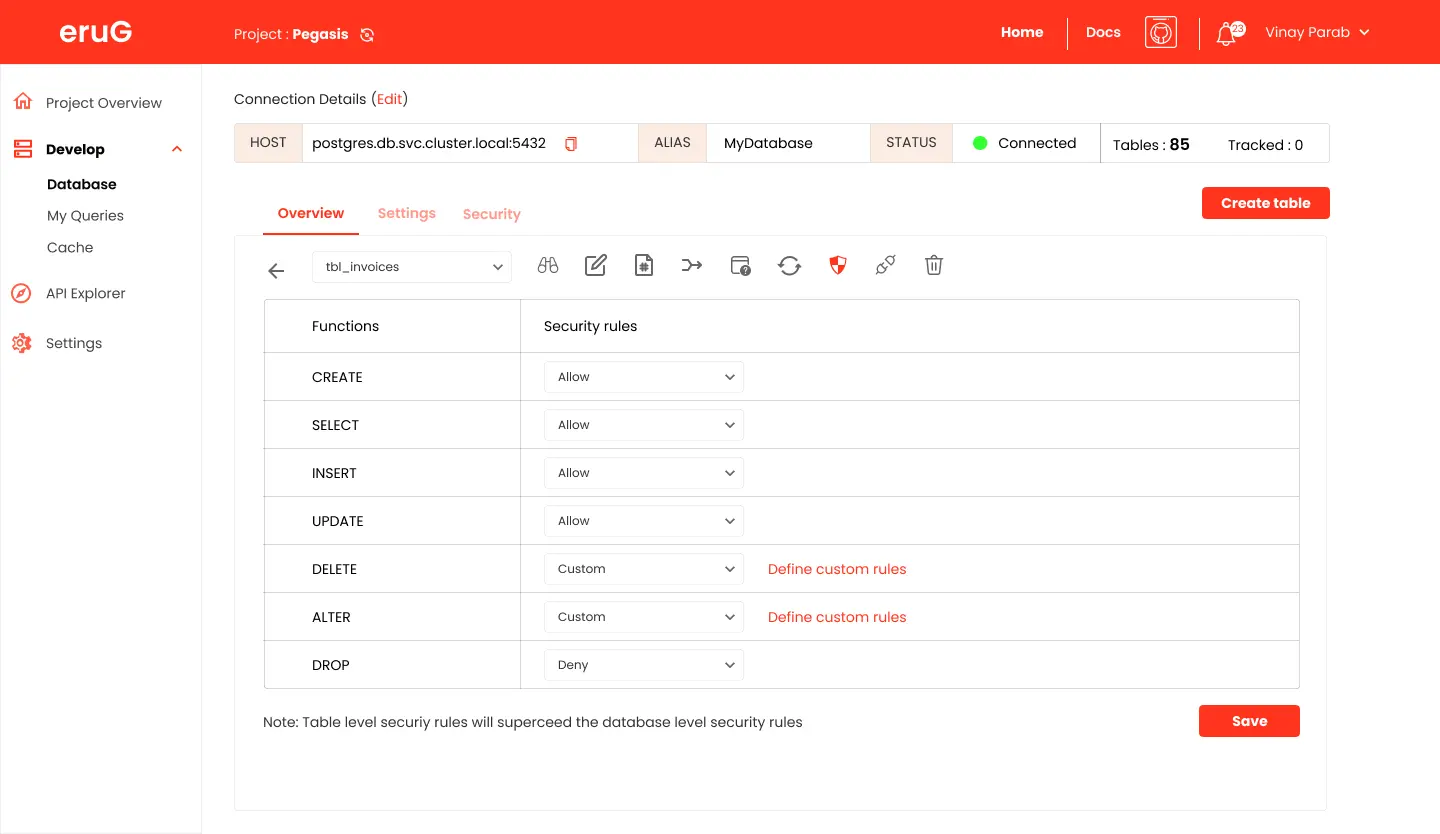Open the DROP security rule dropdown
Screen dimensions: 1440x834
click(x=643, y=665)
